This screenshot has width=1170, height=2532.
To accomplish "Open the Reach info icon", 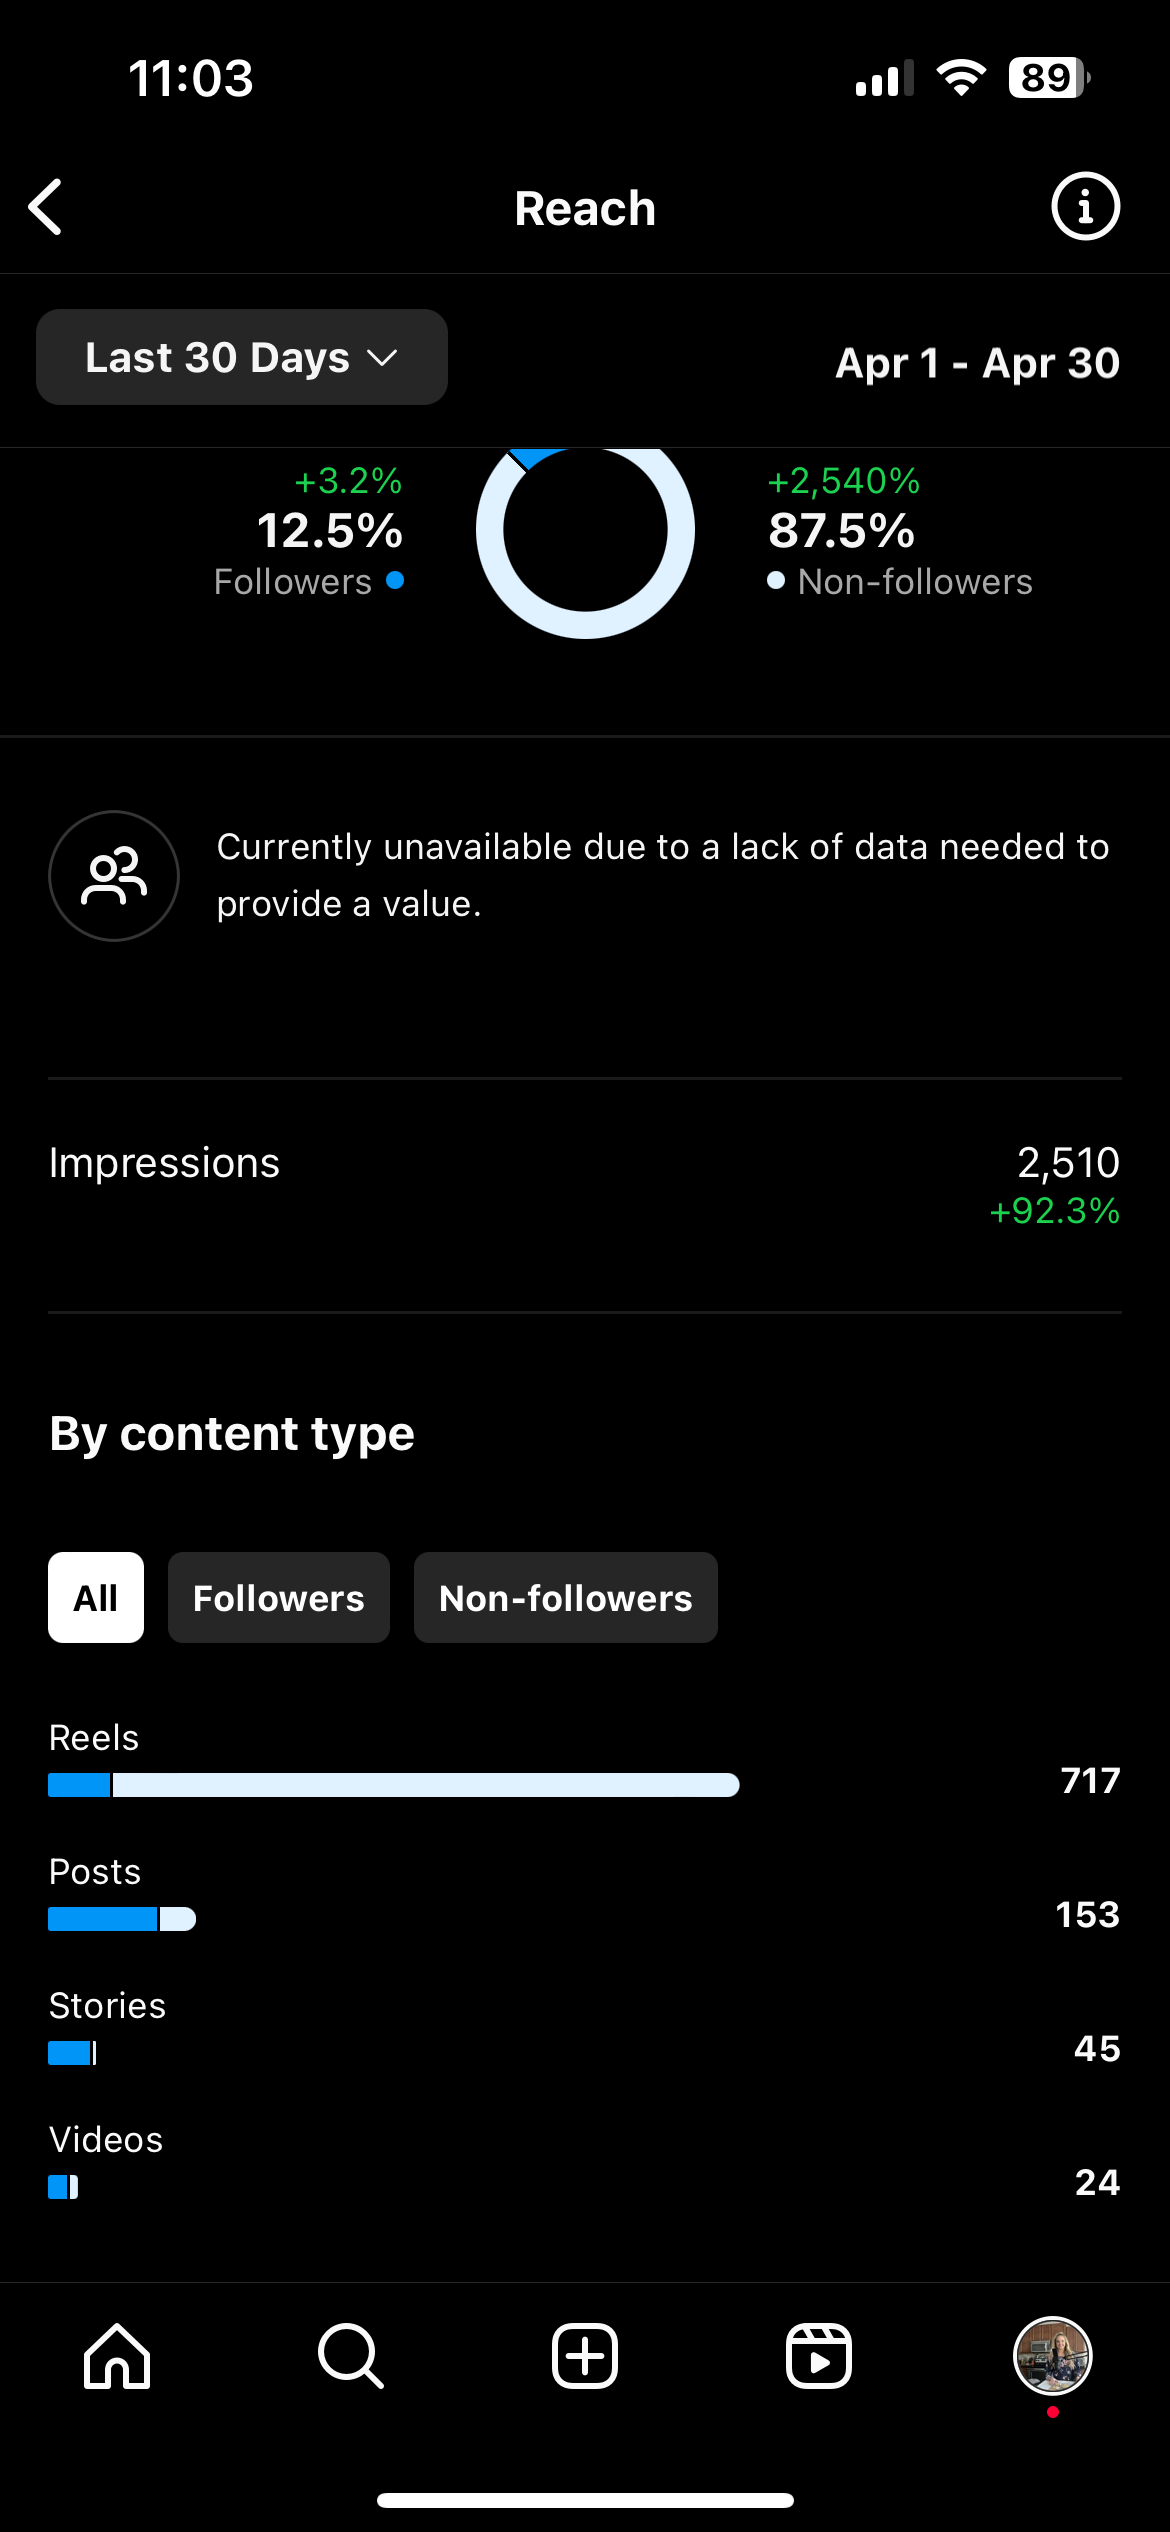I will click(1085, 207).
